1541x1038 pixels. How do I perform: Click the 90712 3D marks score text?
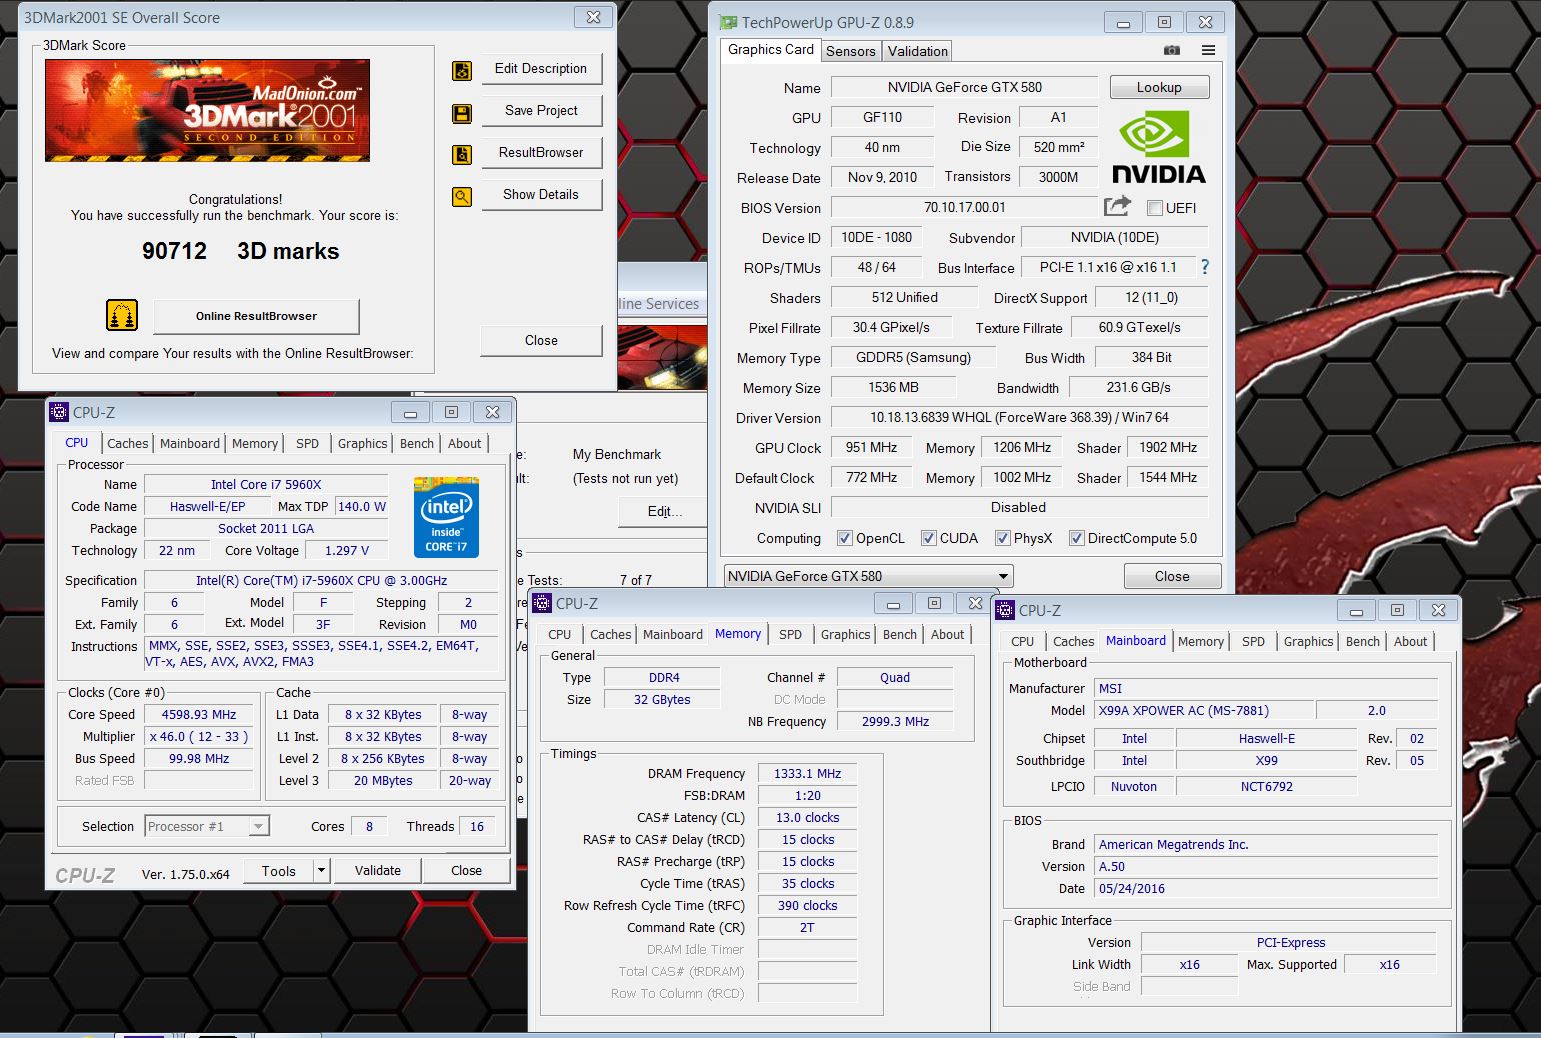[x=240, y=251]
